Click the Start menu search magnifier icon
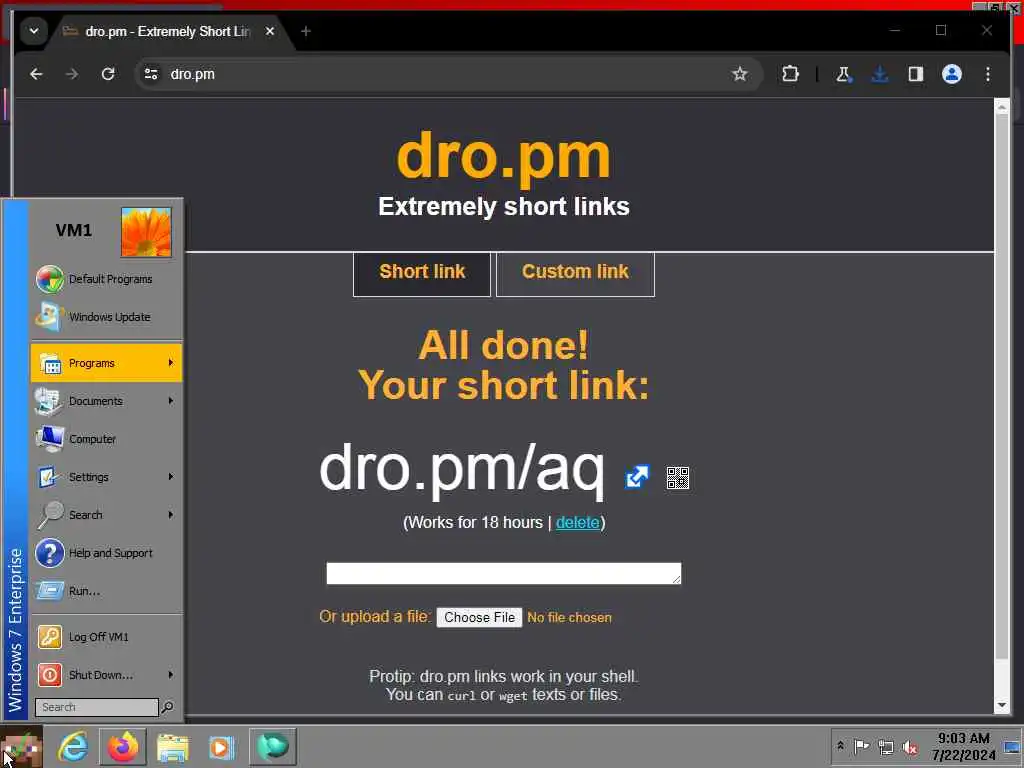Image resolution: width=1024 pixels, height=768 pixels. click(x=168, y=707)
